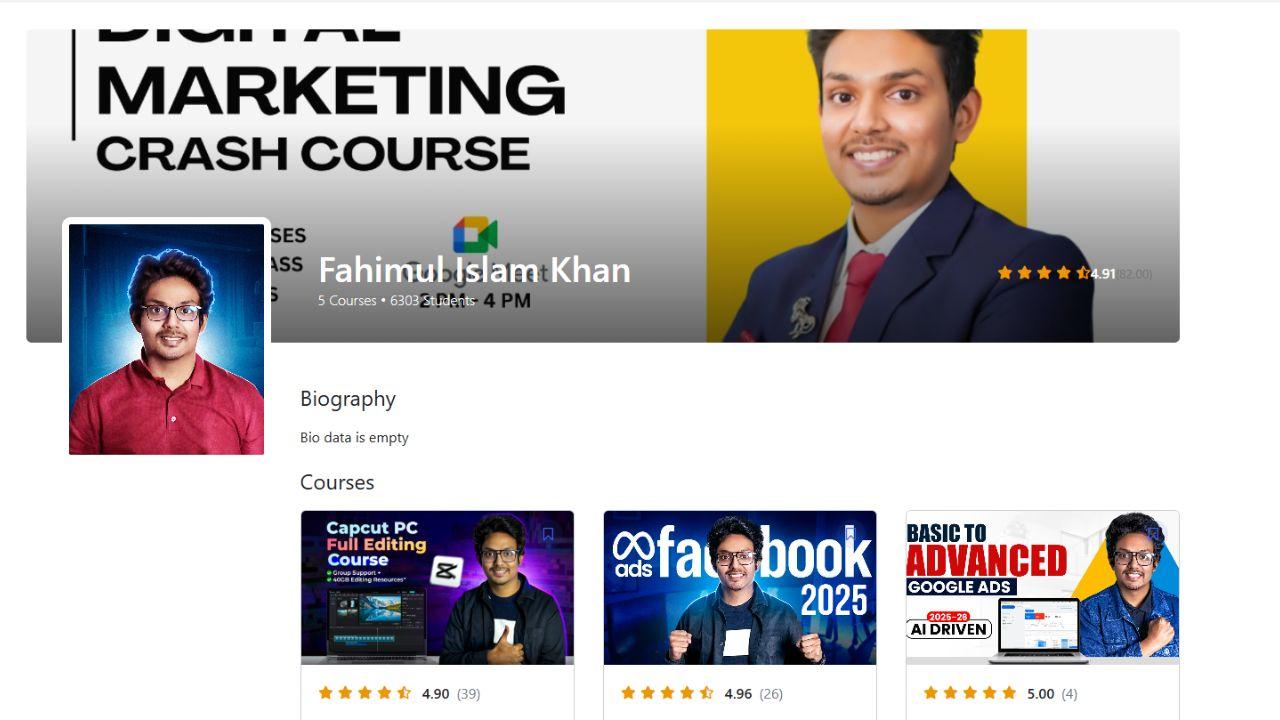Click the Digital Marketing Crash Course banner
The image size is (1280, 720).
pyautogui.click(x=603, y=186)
